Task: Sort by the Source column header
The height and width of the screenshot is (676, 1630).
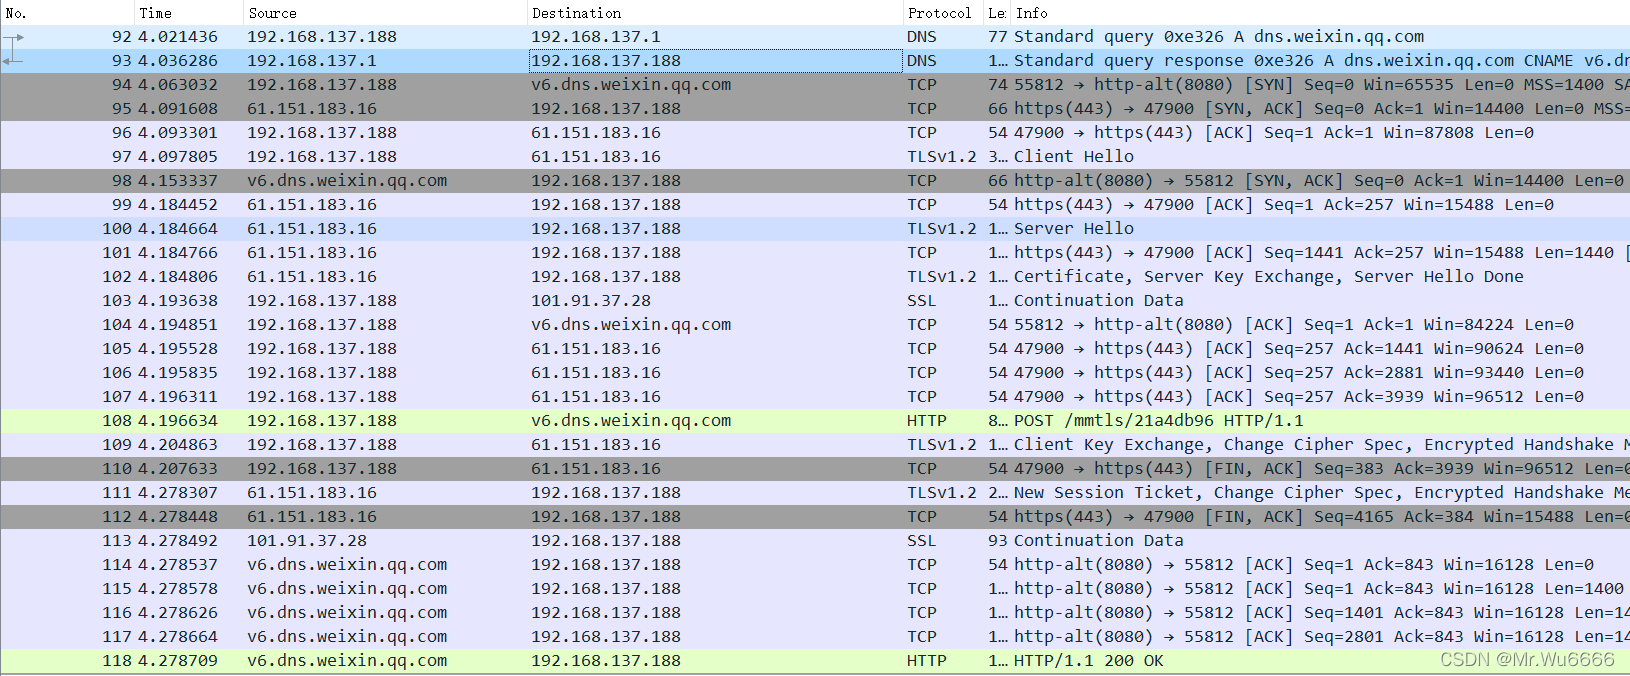Action: 273,13
